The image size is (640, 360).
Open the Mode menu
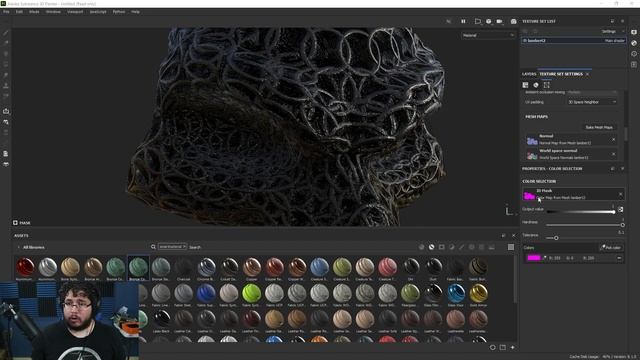34,12
